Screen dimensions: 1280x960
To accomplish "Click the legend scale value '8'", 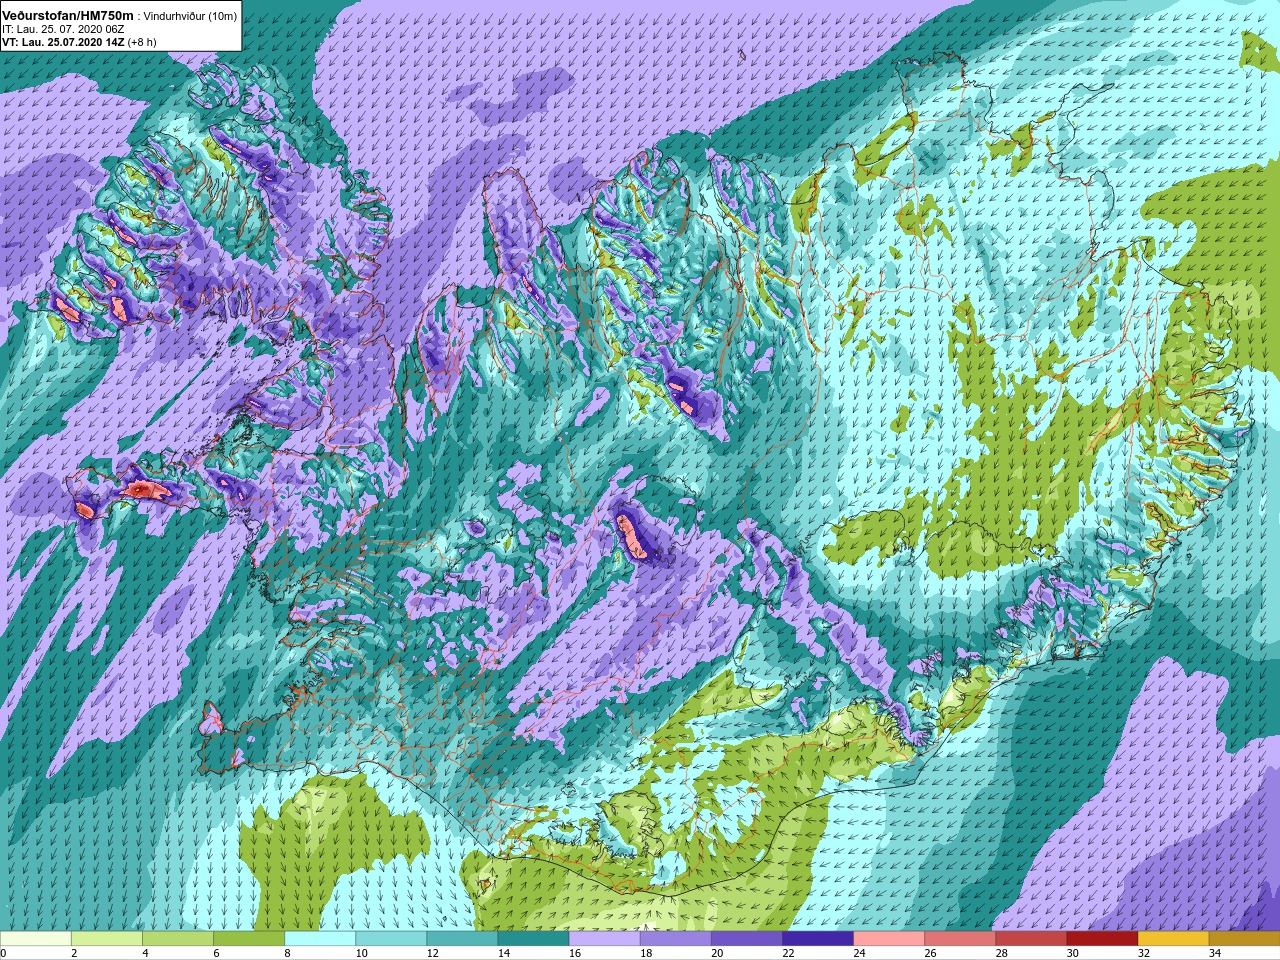I will click(x=287, y=953).
